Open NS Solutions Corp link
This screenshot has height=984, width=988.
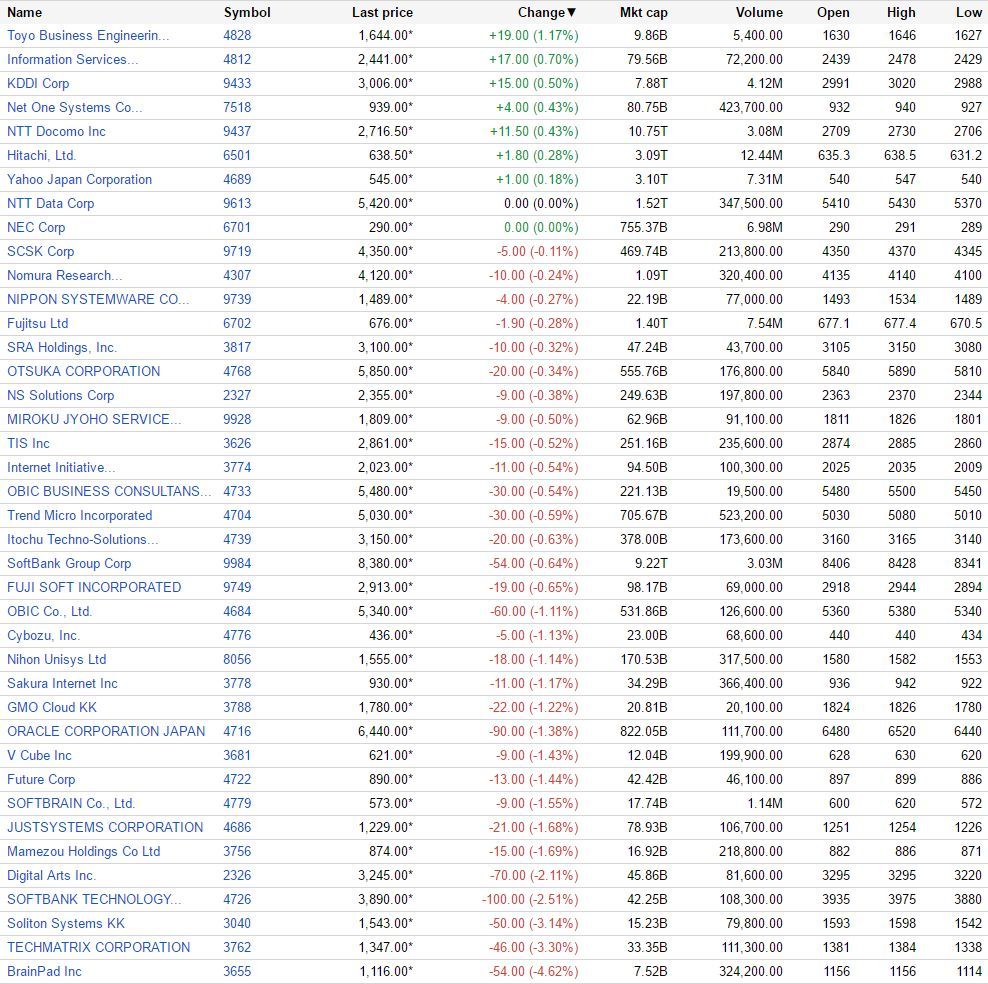pos(60,395)
